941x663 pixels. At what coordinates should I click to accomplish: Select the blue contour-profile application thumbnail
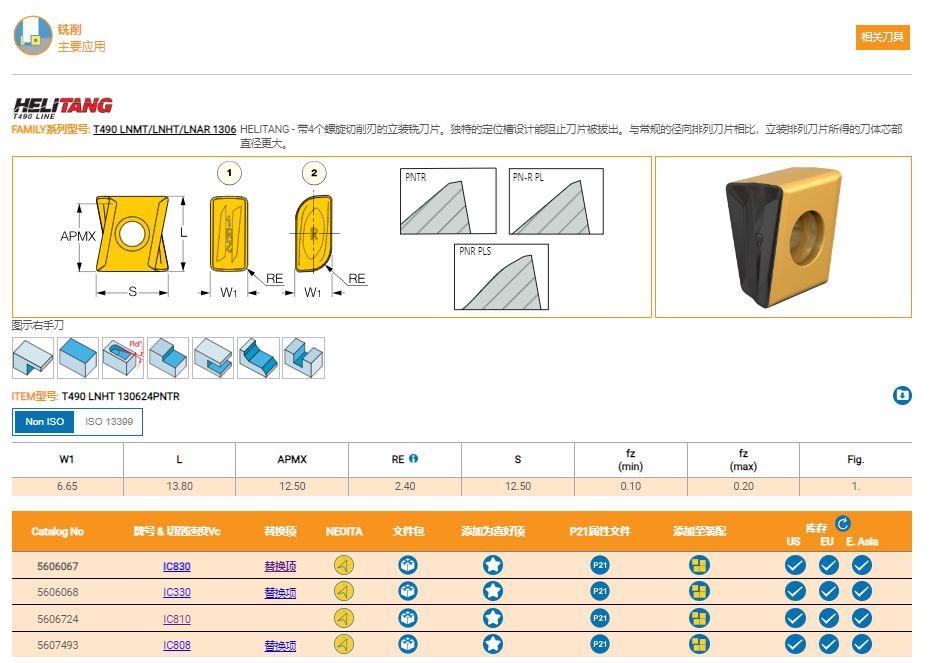pos(259,358)
